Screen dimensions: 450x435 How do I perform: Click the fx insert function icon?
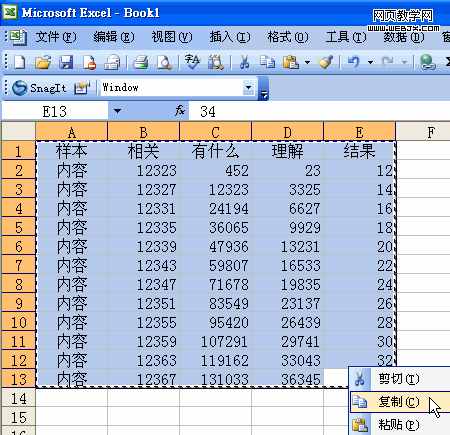pyautogui.click(x=180, y=110)
